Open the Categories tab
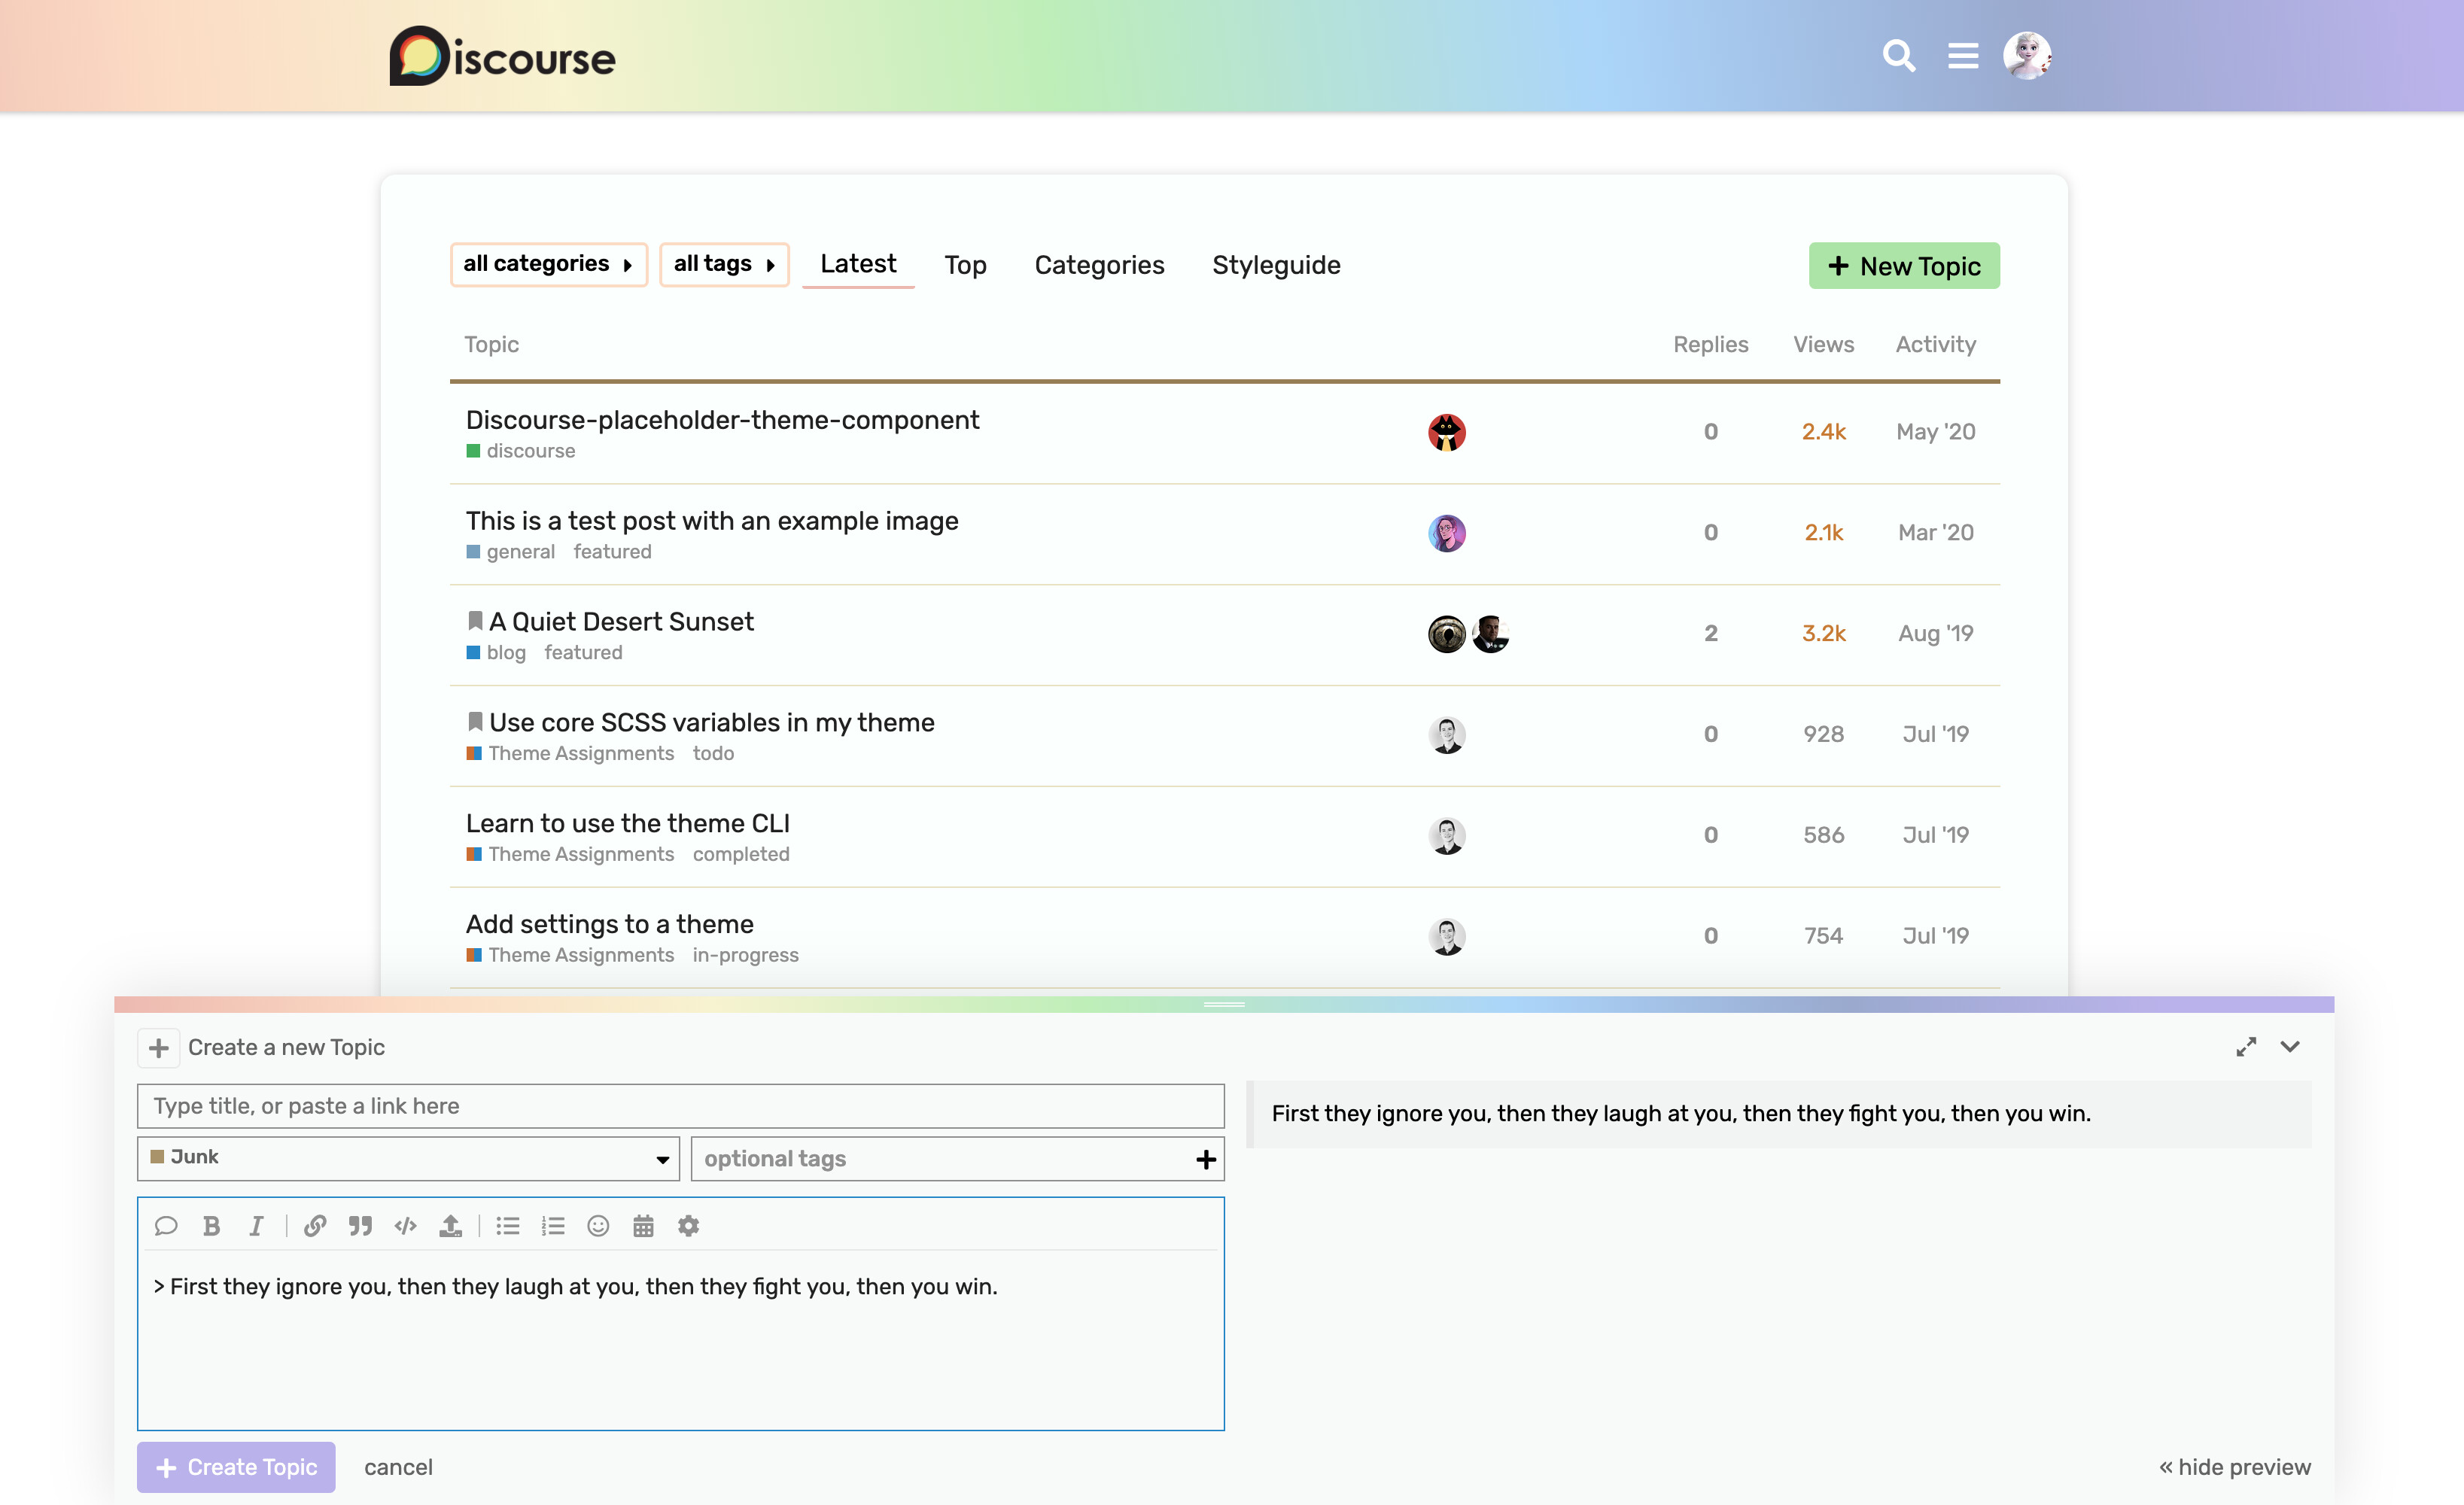 (x=1099, y=265)
